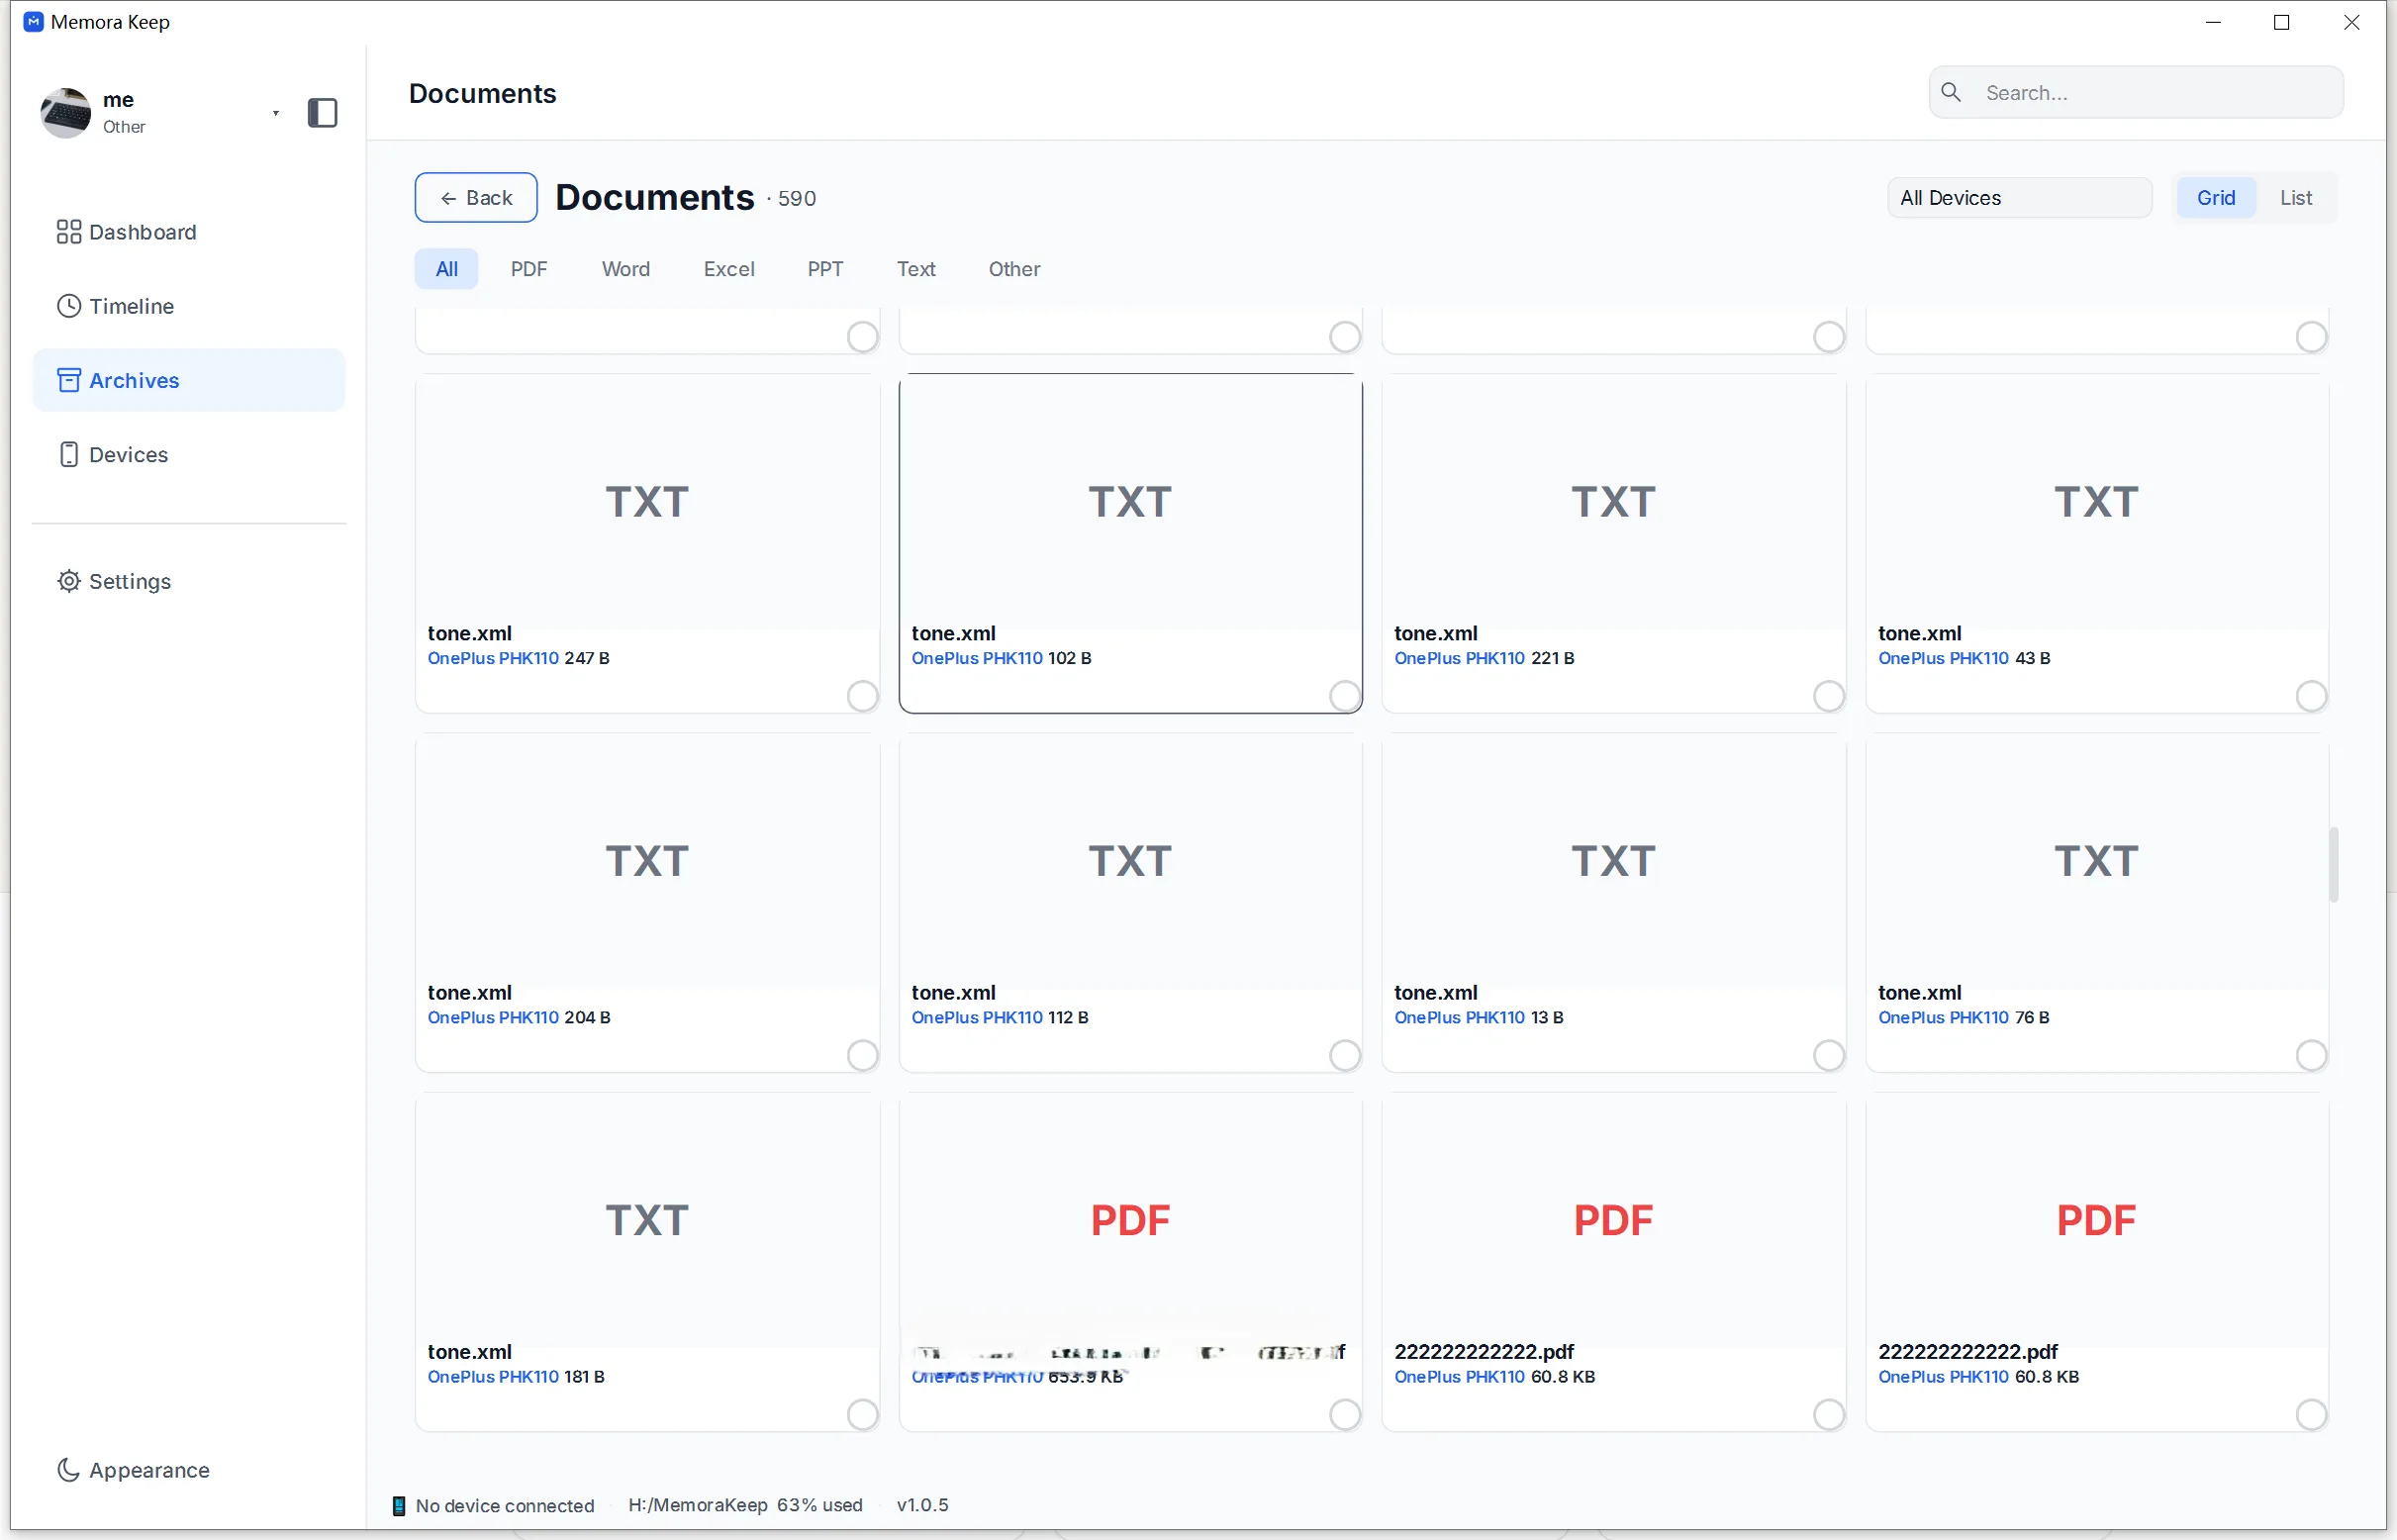Open the Devices page
Screen dimensions: 2397x1540
[x=188, y=454]
